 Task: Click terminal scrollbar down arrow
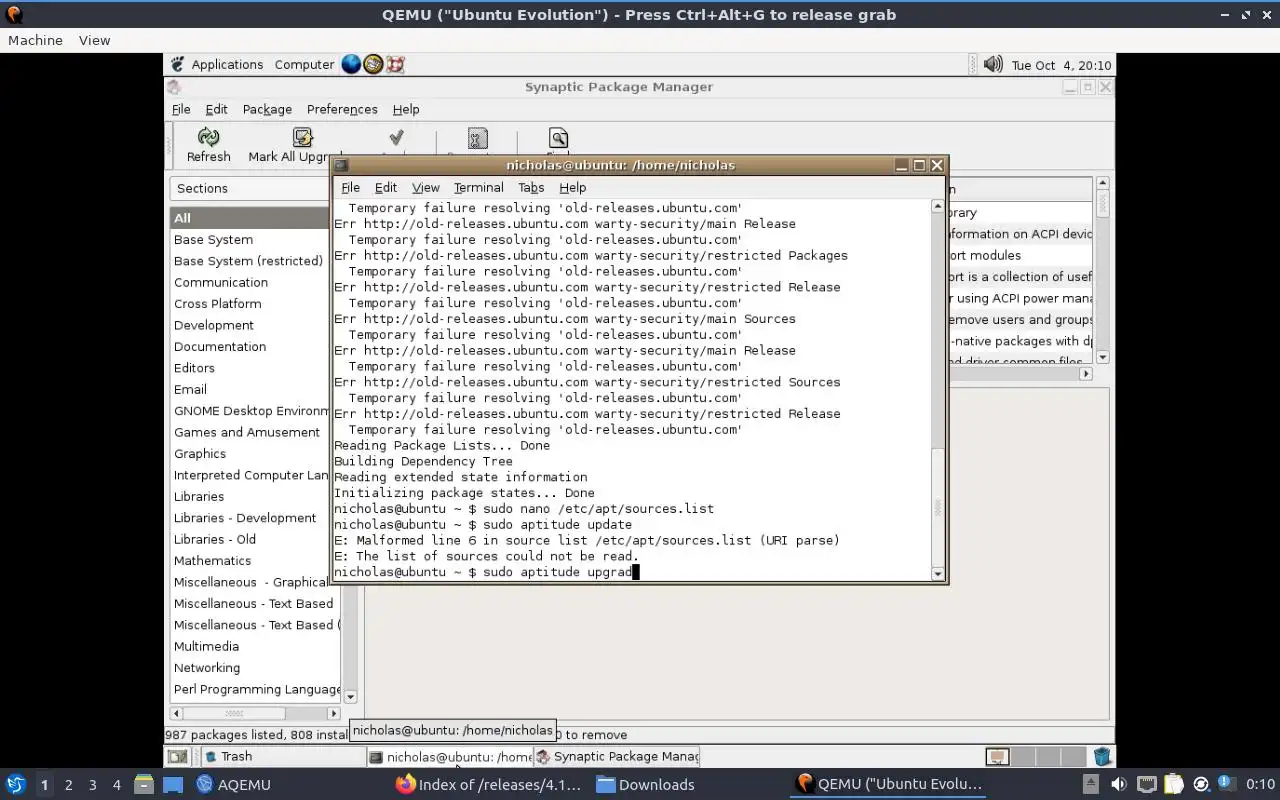click(937, 574)
